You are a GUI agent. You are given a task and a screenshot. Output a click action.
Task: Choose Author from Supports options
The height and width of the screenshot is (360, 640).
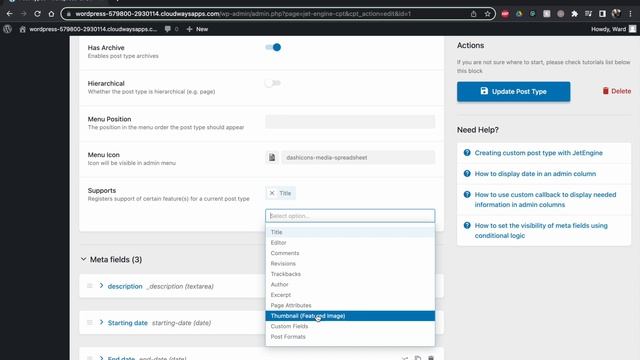tap(350, 284)
